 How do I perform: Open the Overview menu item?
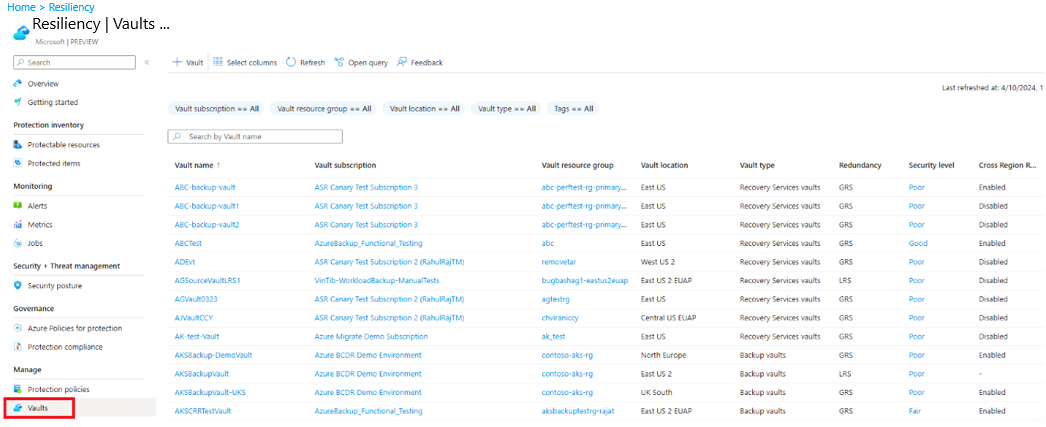pyautogui.click(x=43, y=83)
